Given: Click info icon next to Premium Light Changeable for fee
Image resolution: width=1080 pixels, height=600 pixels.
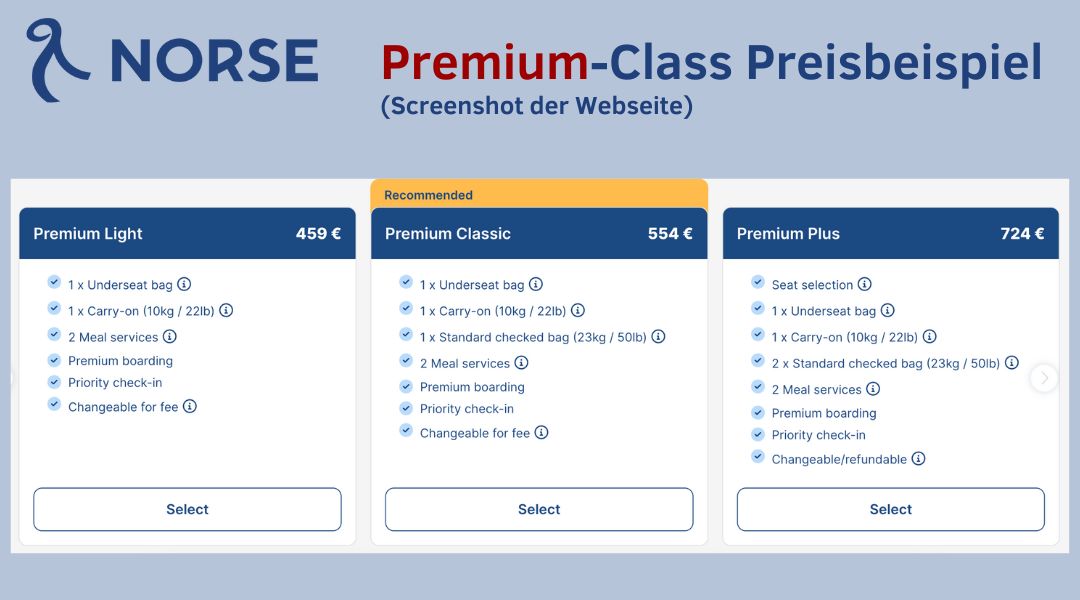Looking at the screenshot, I should (x=189, y=406).
